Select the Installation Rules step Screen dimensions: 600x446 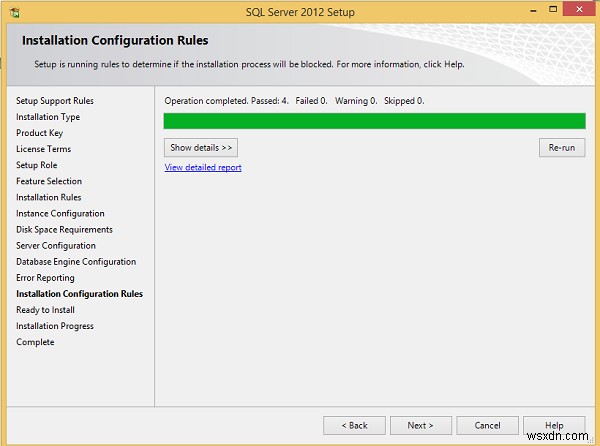point(49,197)
